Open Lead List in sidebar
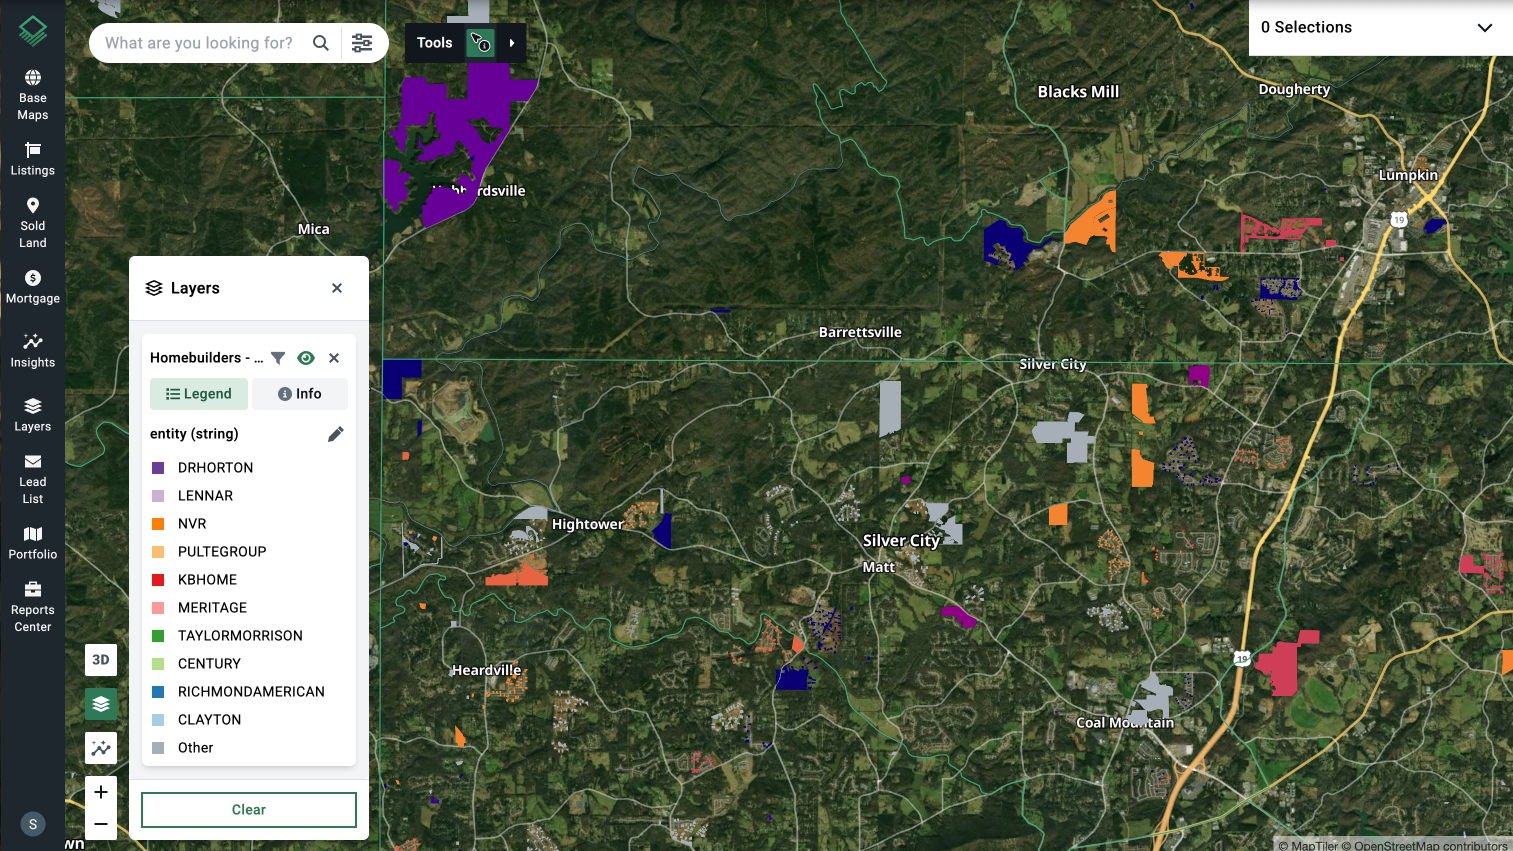The height and width of the screenshot is (851, 1513). click(33, 479)
